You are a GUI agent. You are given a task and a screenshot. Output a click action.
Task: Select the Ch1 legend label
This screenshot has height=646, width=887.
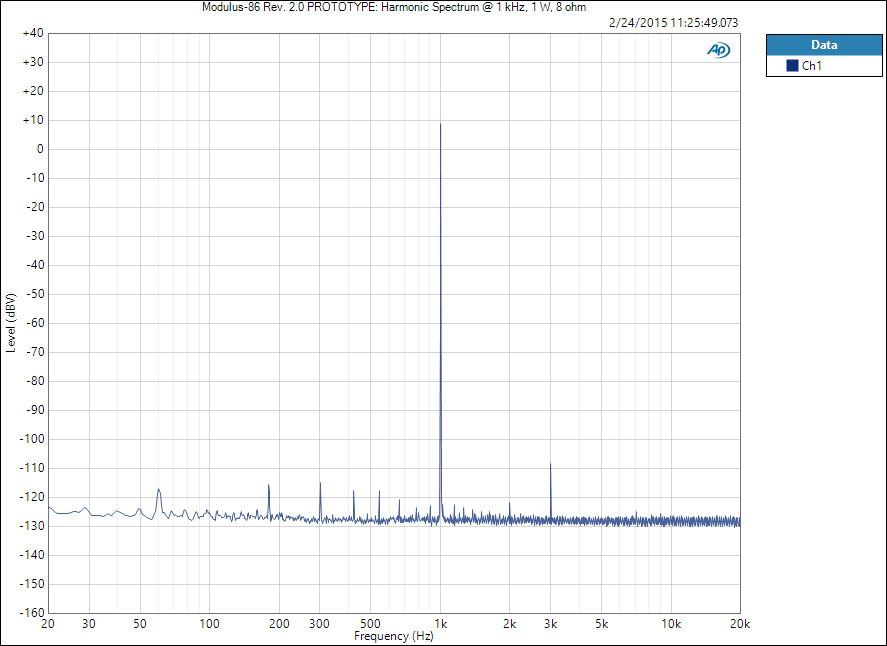812,66
